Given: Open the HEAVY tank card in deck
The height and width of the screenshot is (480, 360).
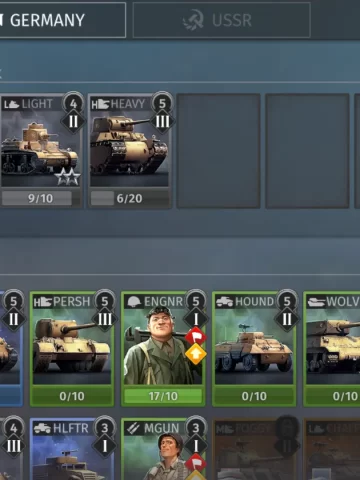Looking at the screenshot, I should pos(129,151).
